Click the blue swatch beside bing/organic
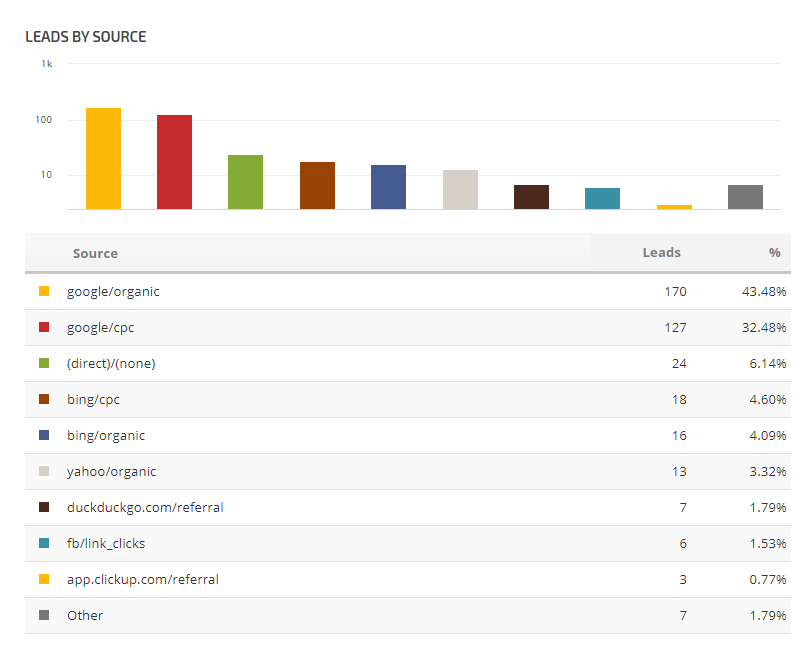The height and width of the screenshot is (662, 808). 44,435
